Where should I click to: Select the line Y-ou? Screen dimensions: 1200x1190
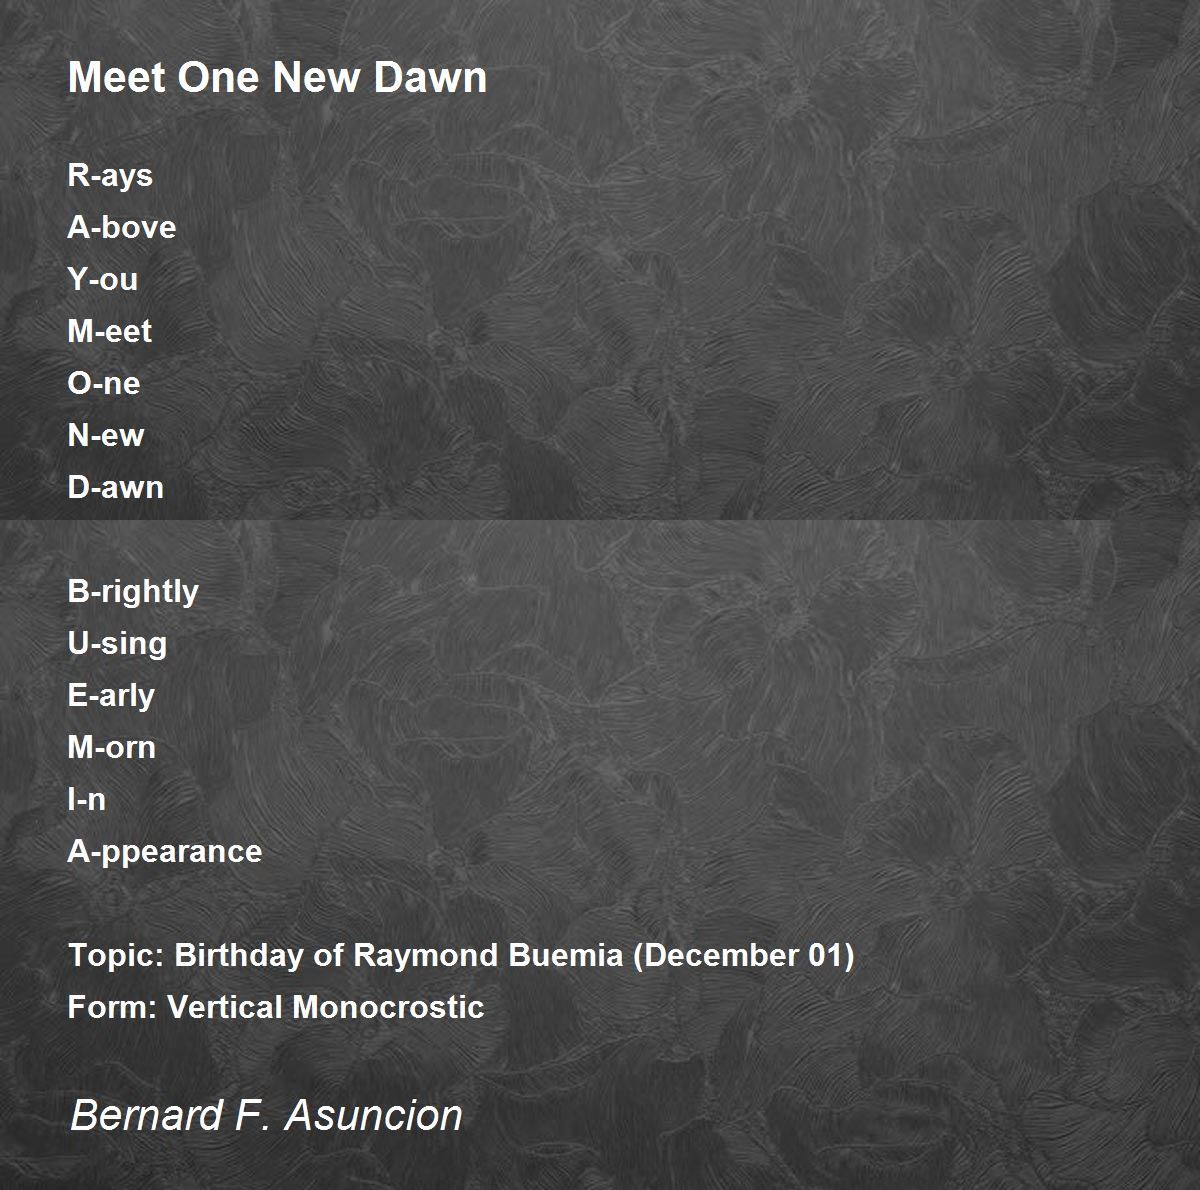pos(103,280)
